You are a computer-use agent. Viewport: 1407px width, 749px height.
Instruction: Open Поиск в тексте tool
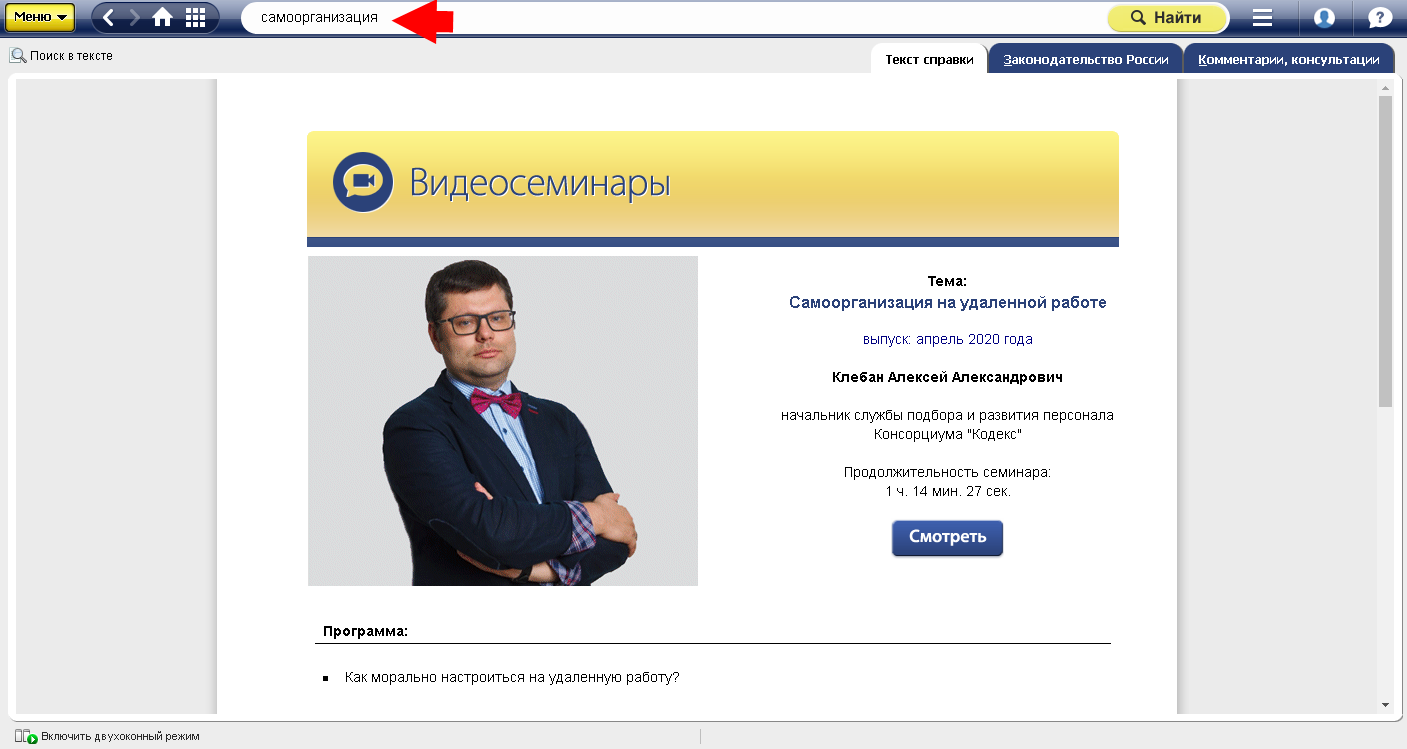pyautogui.click(x=62, y=56)
